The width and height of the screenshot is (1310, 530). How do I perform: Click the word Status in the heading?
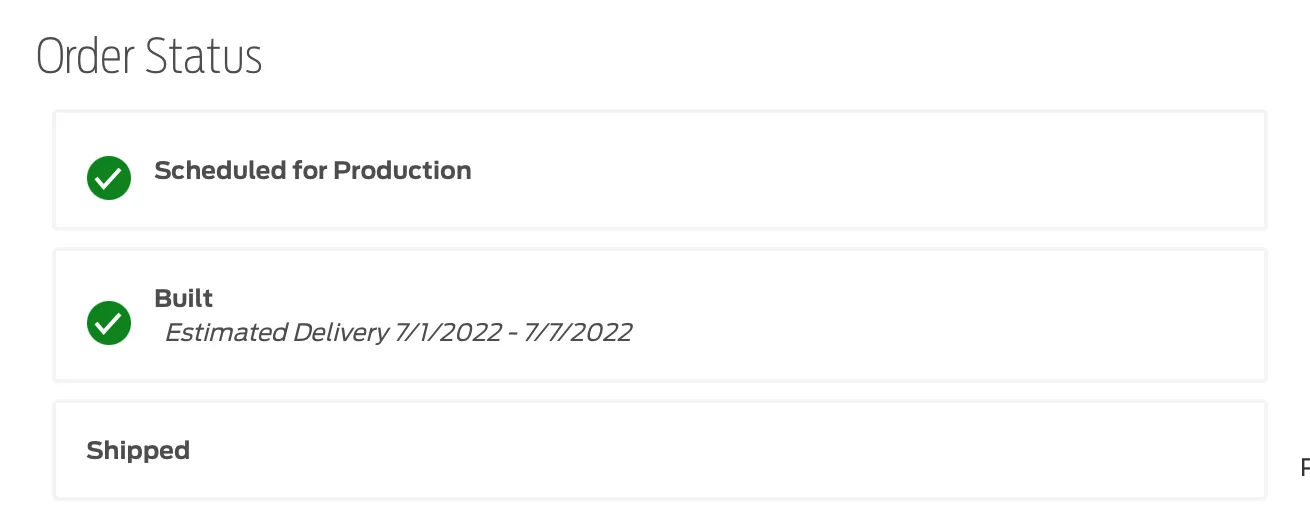pyautogui.click(x=205, y=57)
